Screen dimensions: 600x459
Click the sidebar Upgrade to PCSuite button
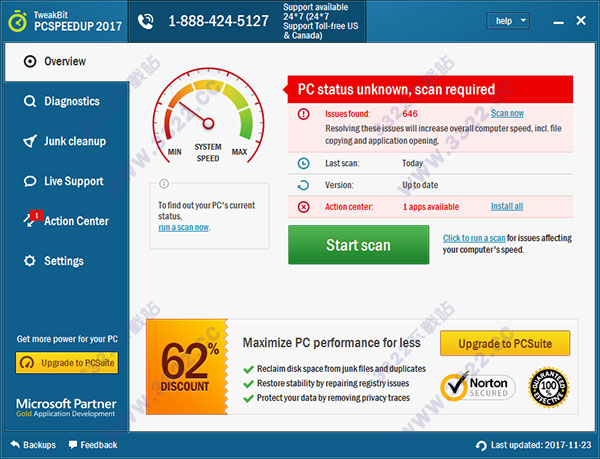[x=67, y=363]
